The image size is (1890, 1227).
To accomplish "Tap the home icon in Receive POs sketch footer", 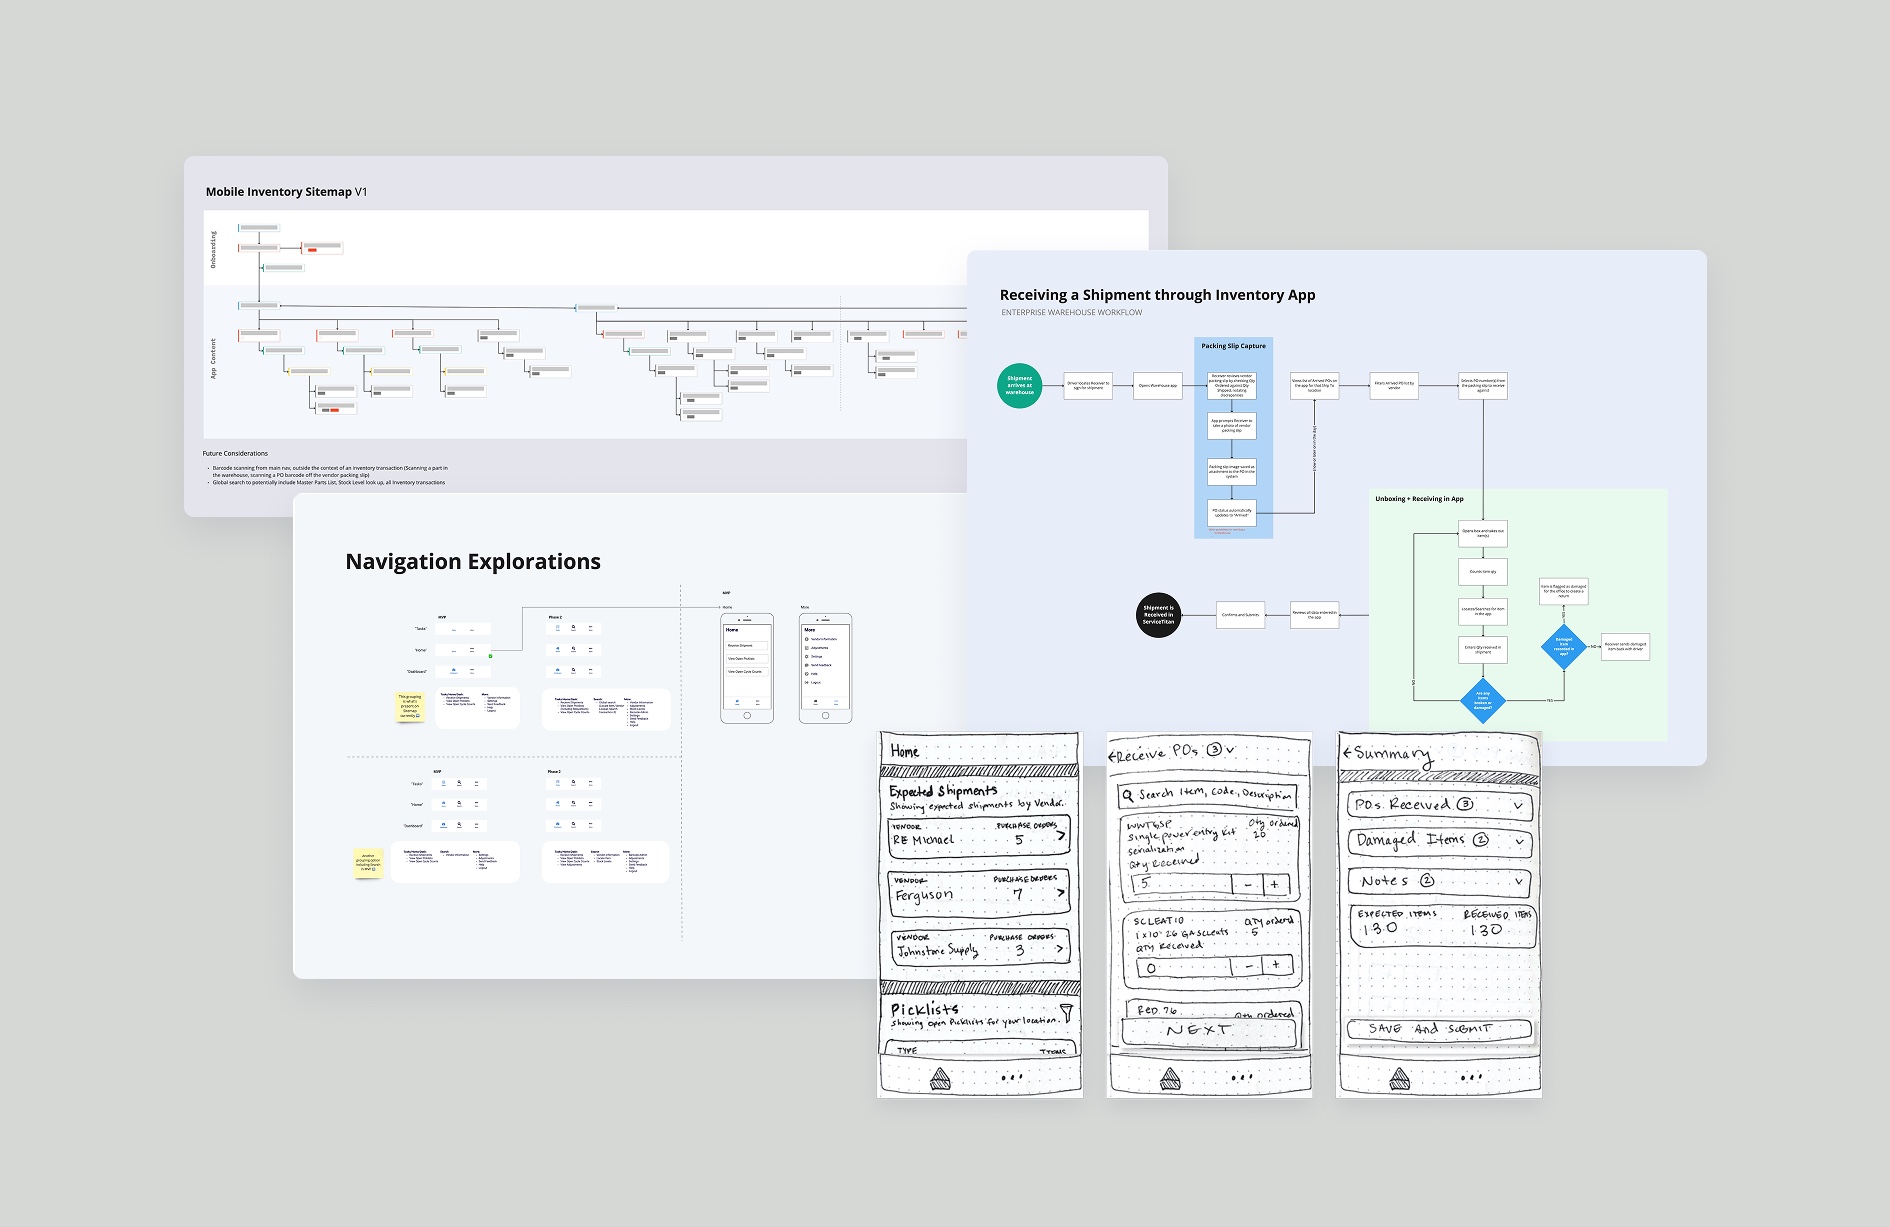I will (1169, 1078).
